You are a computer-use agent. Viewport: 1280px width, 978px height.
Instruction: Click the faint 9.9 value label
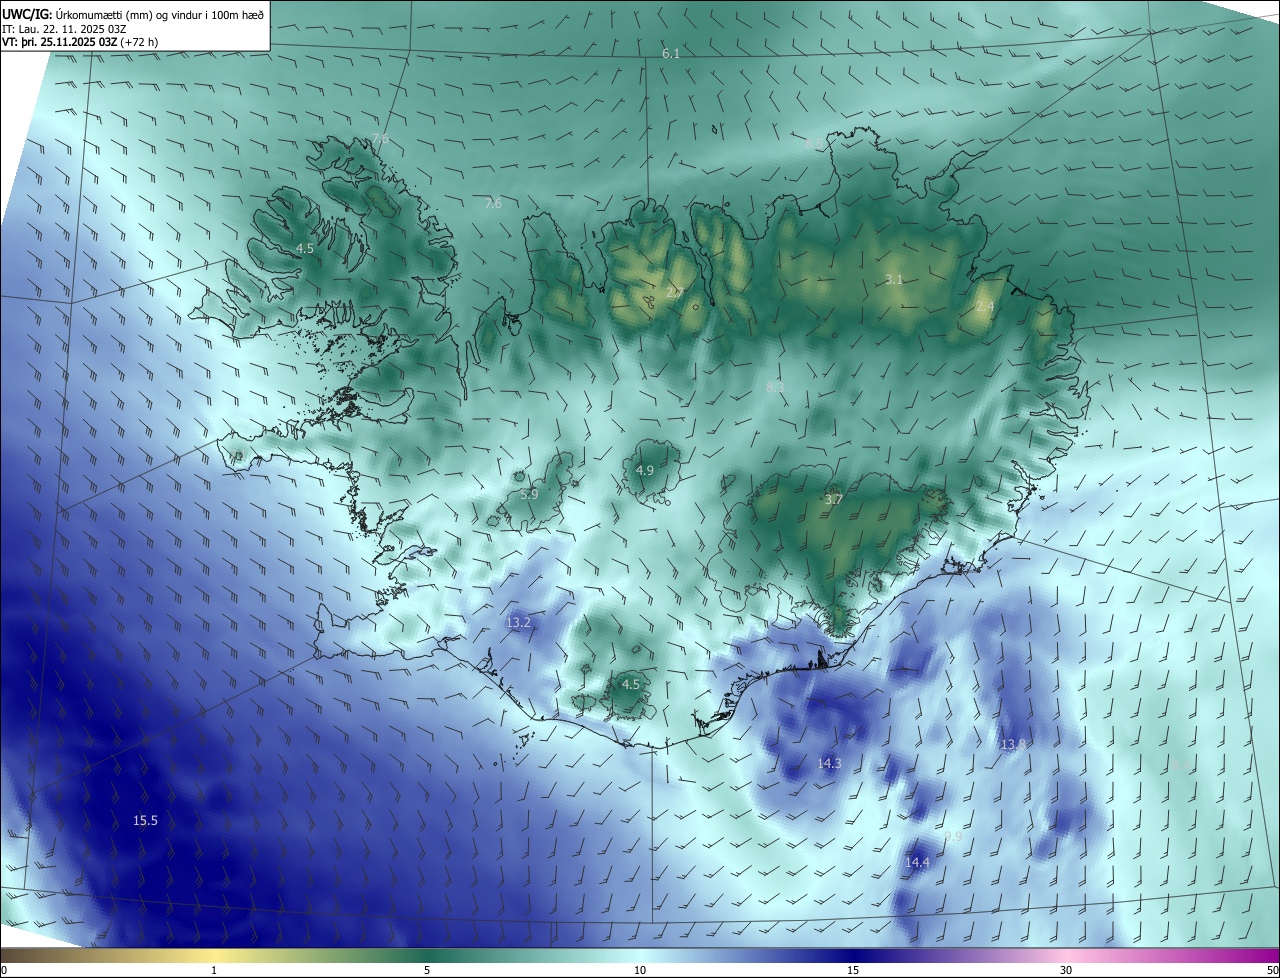click(x=952, y=836)
